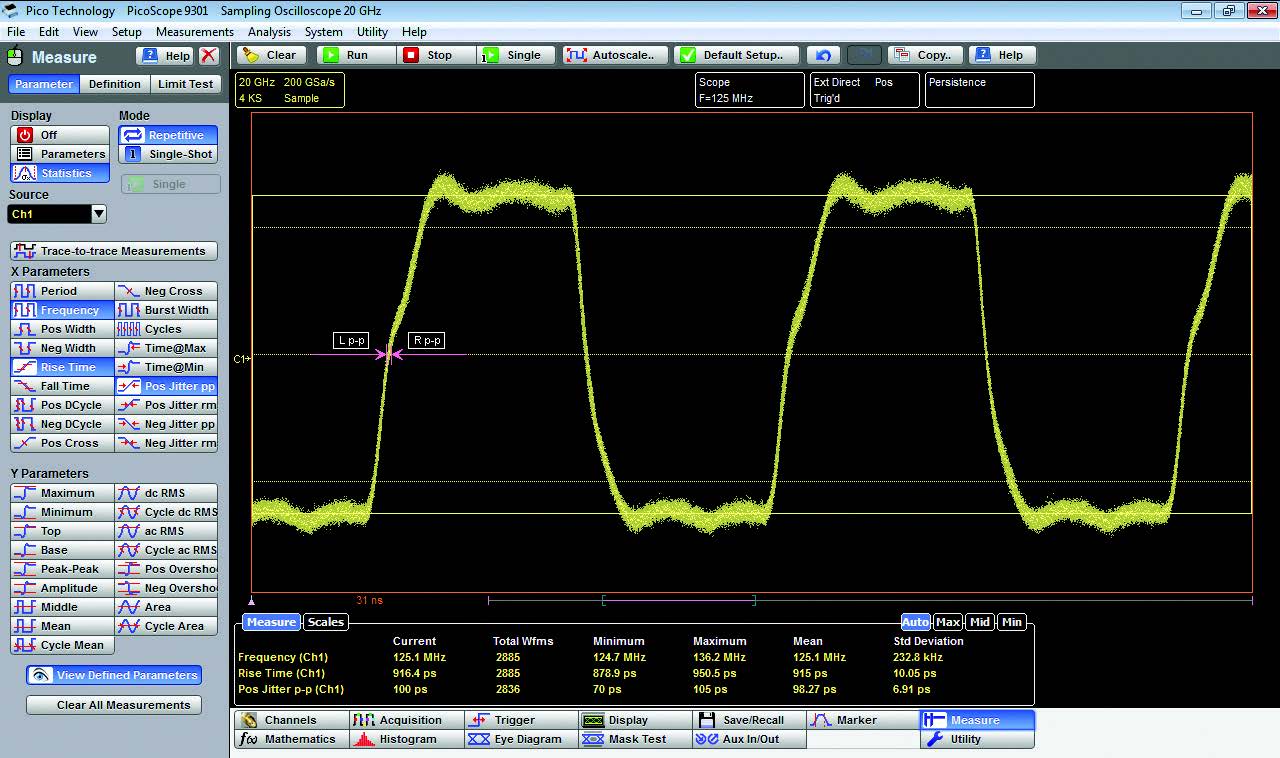
Task: Stop the acquisition with Stop button
Action: point(428,55)
